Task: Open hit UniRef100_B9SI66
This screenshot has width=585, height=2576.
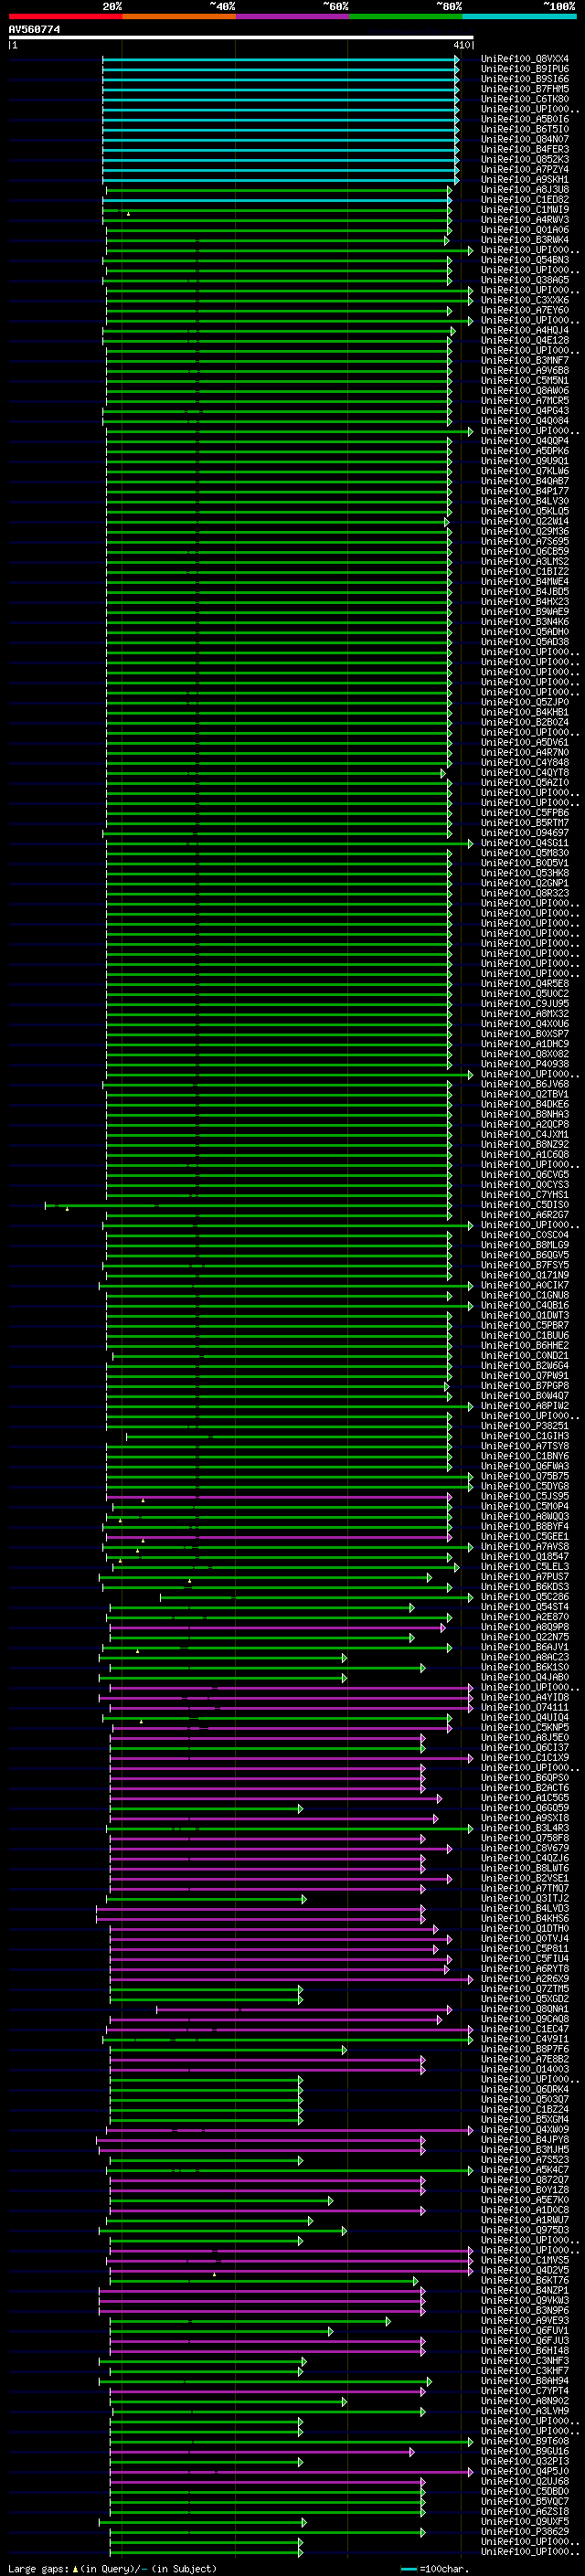Action: point(525,79)
